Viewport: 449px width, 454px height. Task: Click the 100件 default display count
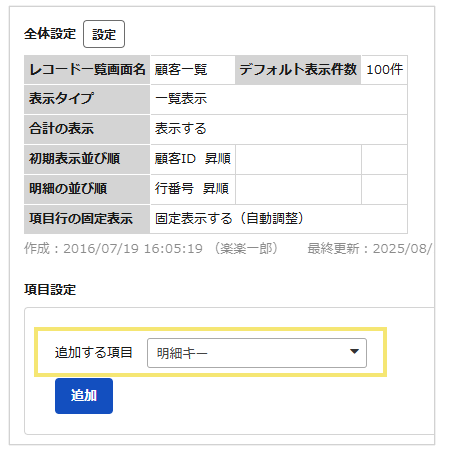385,70
